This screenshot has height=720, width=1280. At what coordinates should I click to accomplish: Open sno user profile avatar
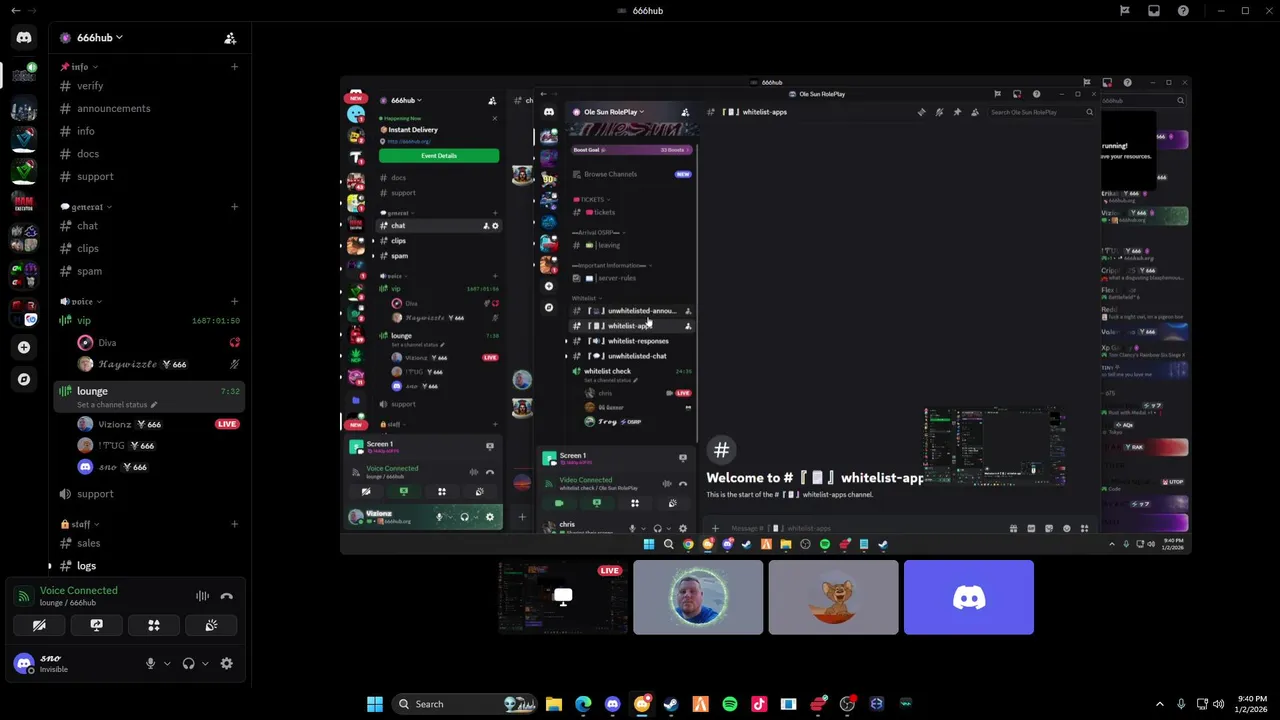24,663
